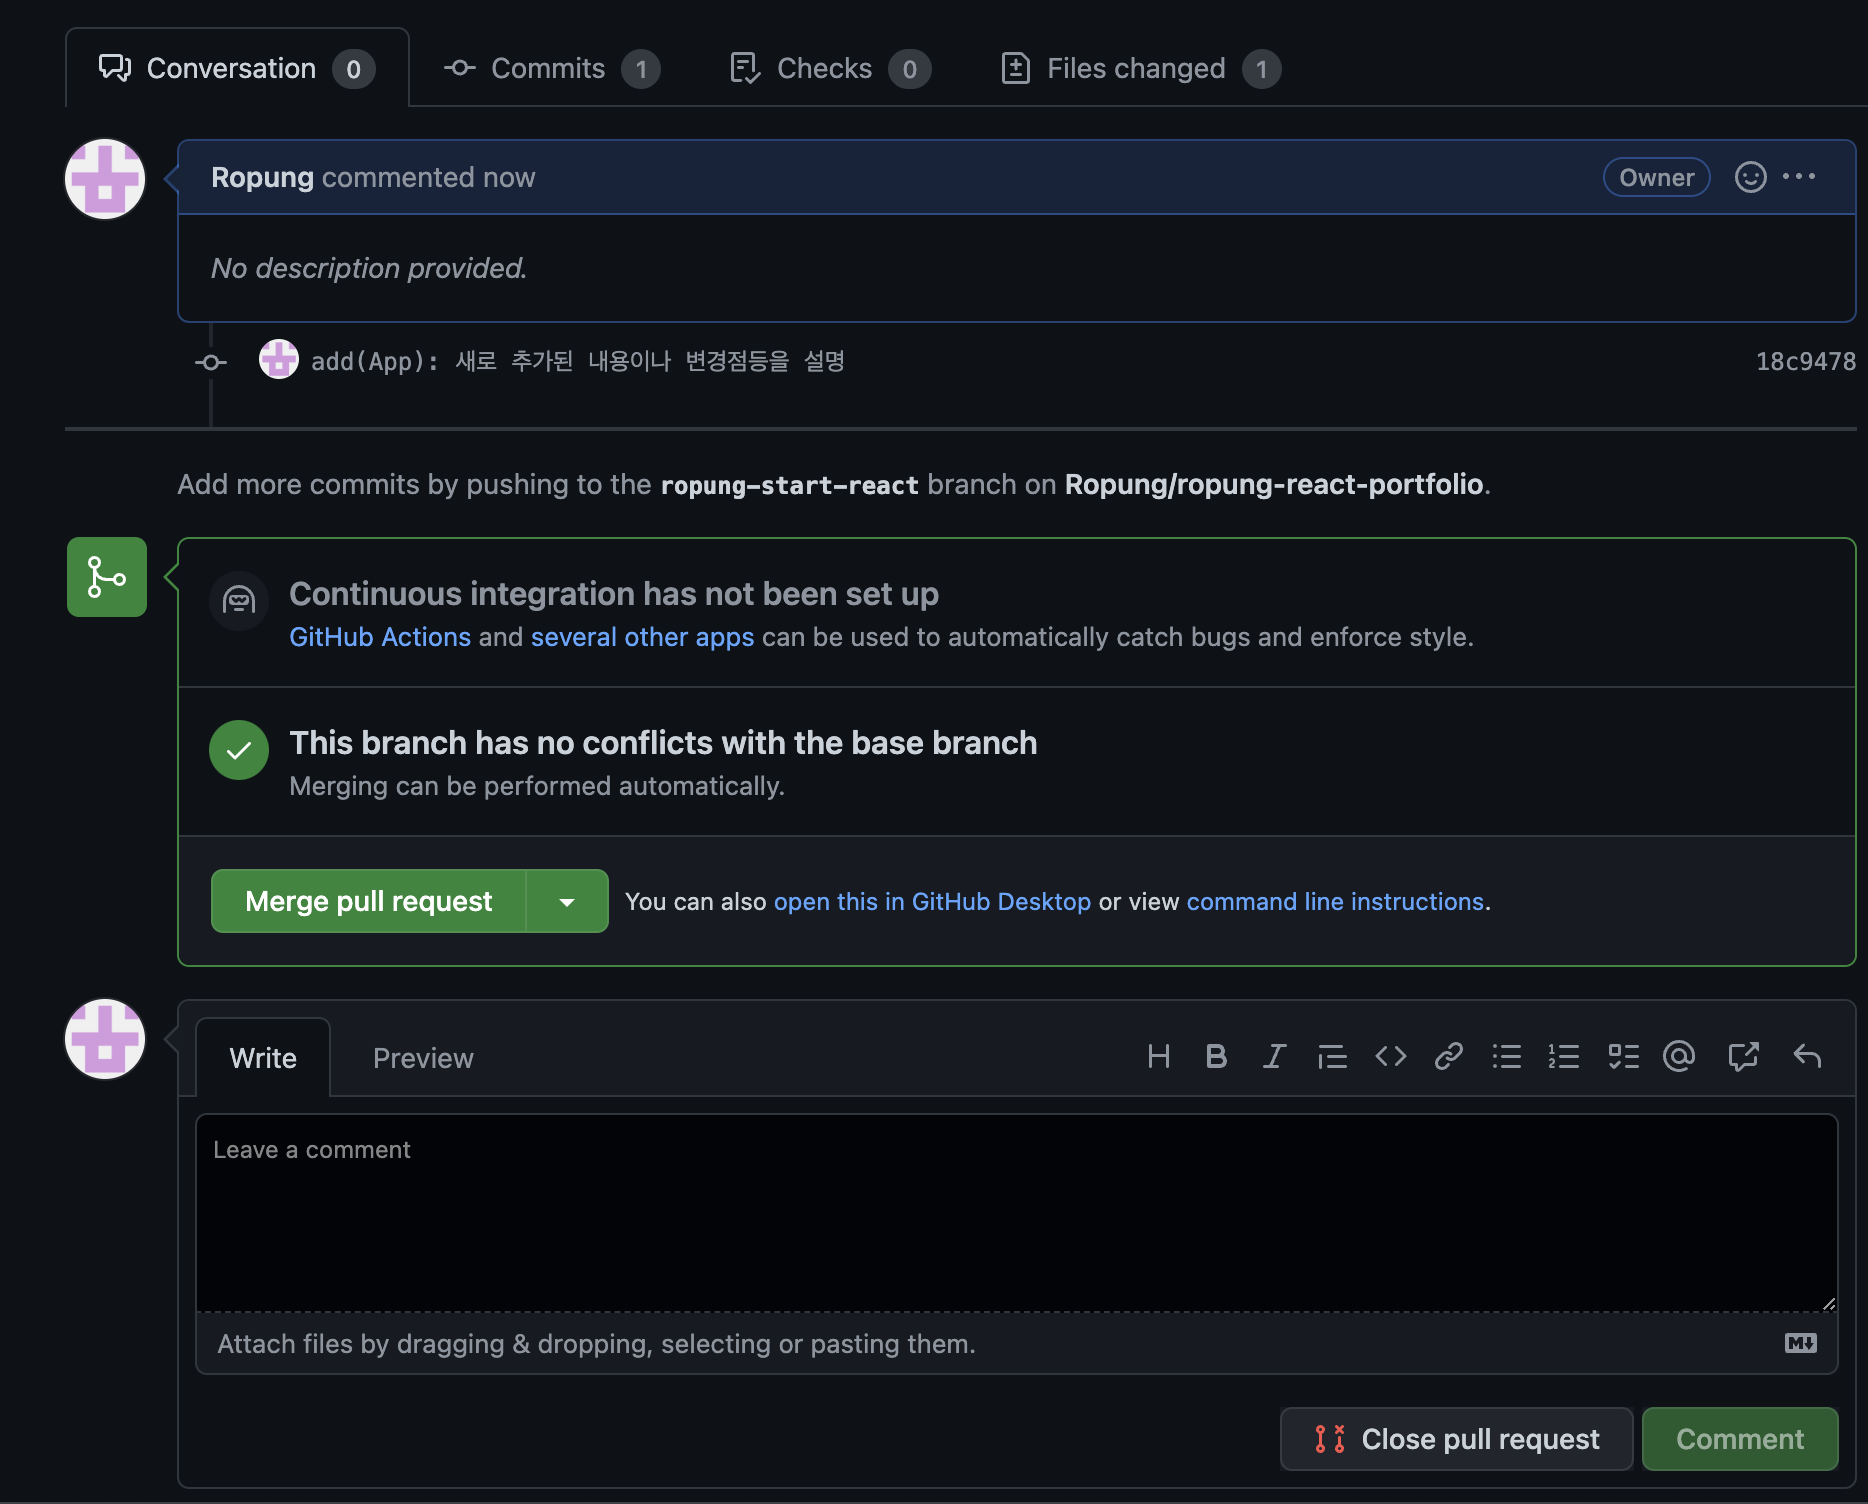
Task: Insert a quote block
Action: pos(1332,1056)
